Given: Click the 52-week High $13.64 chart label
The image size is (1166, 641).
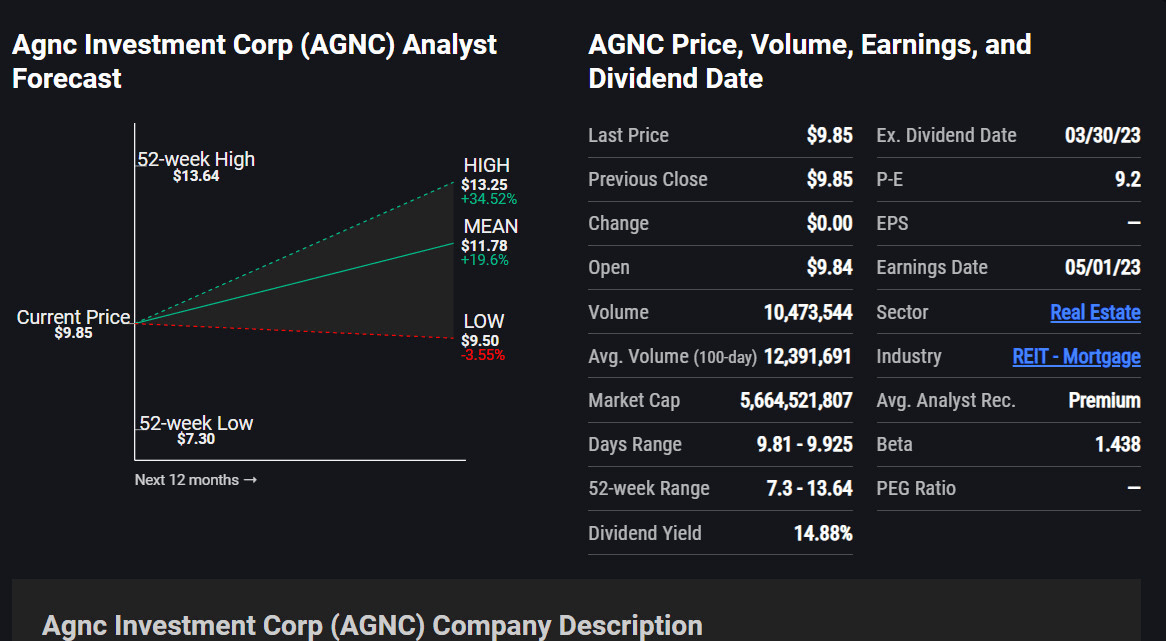Looking at the screenshot, I should pos(196,166).
